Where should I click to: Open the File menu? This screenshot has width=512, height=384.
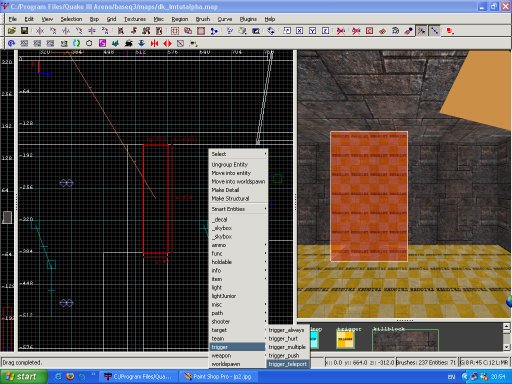13,19
